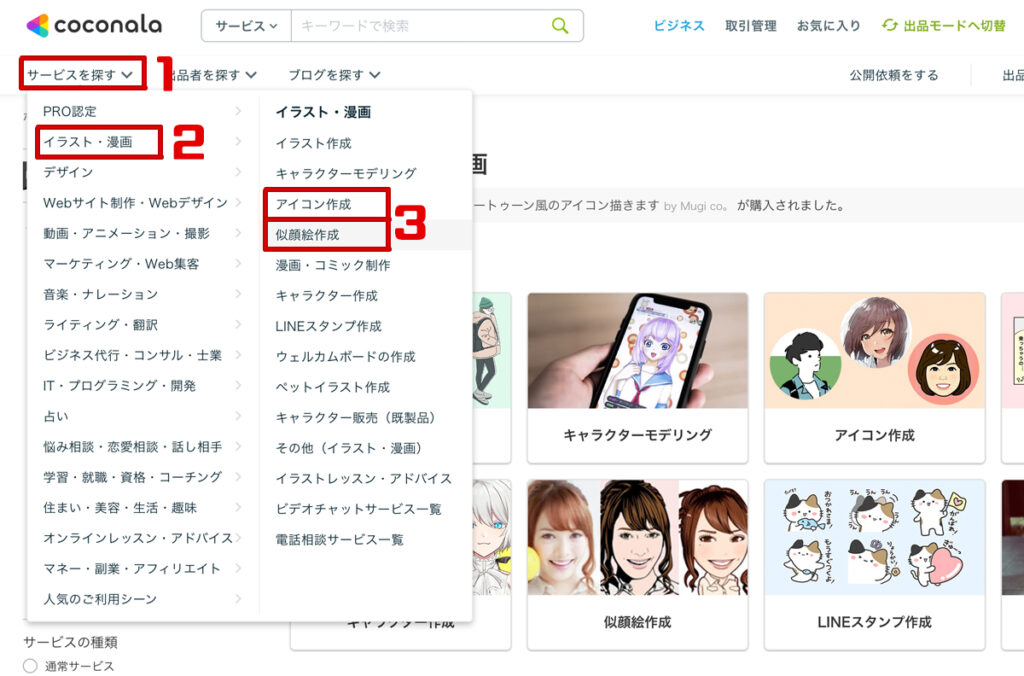1024x676 pixels.
Task: Click chevron next to デザイン
Action: tap(238, 172)
